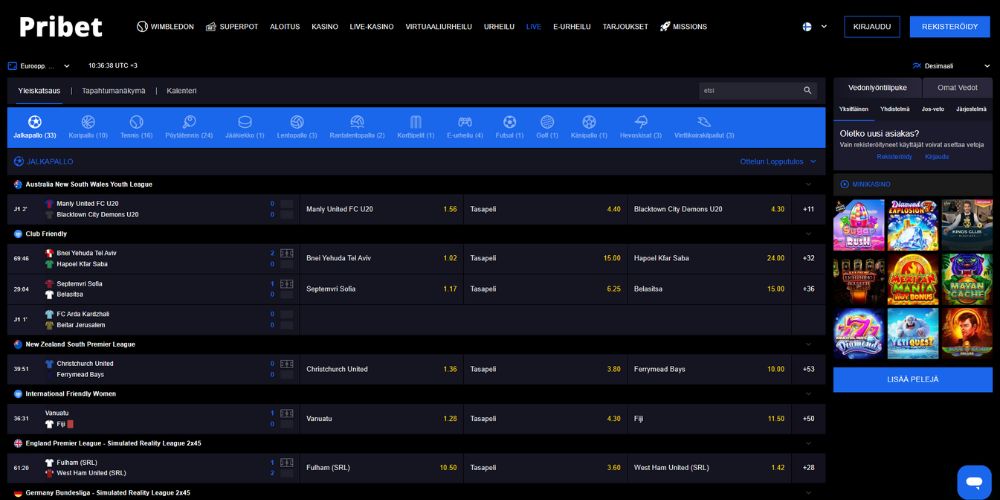Click the Minikasino play icon
This screenshot has height=500, width=1000.
(844, 184)
